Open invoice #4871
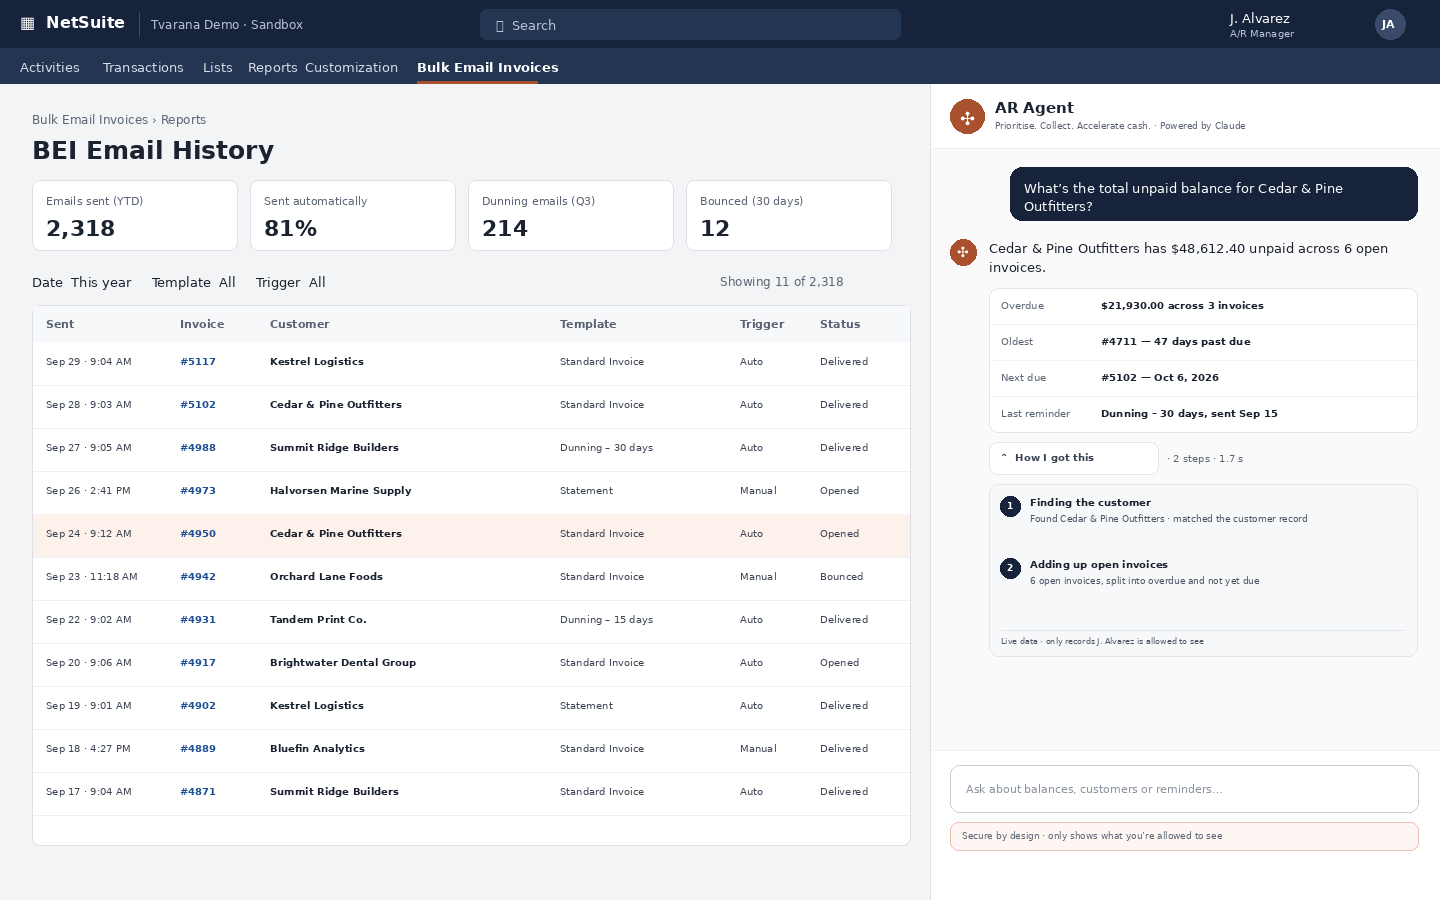Image resolution: width=1440 pixels, height=900 pixels. point(198,792)
